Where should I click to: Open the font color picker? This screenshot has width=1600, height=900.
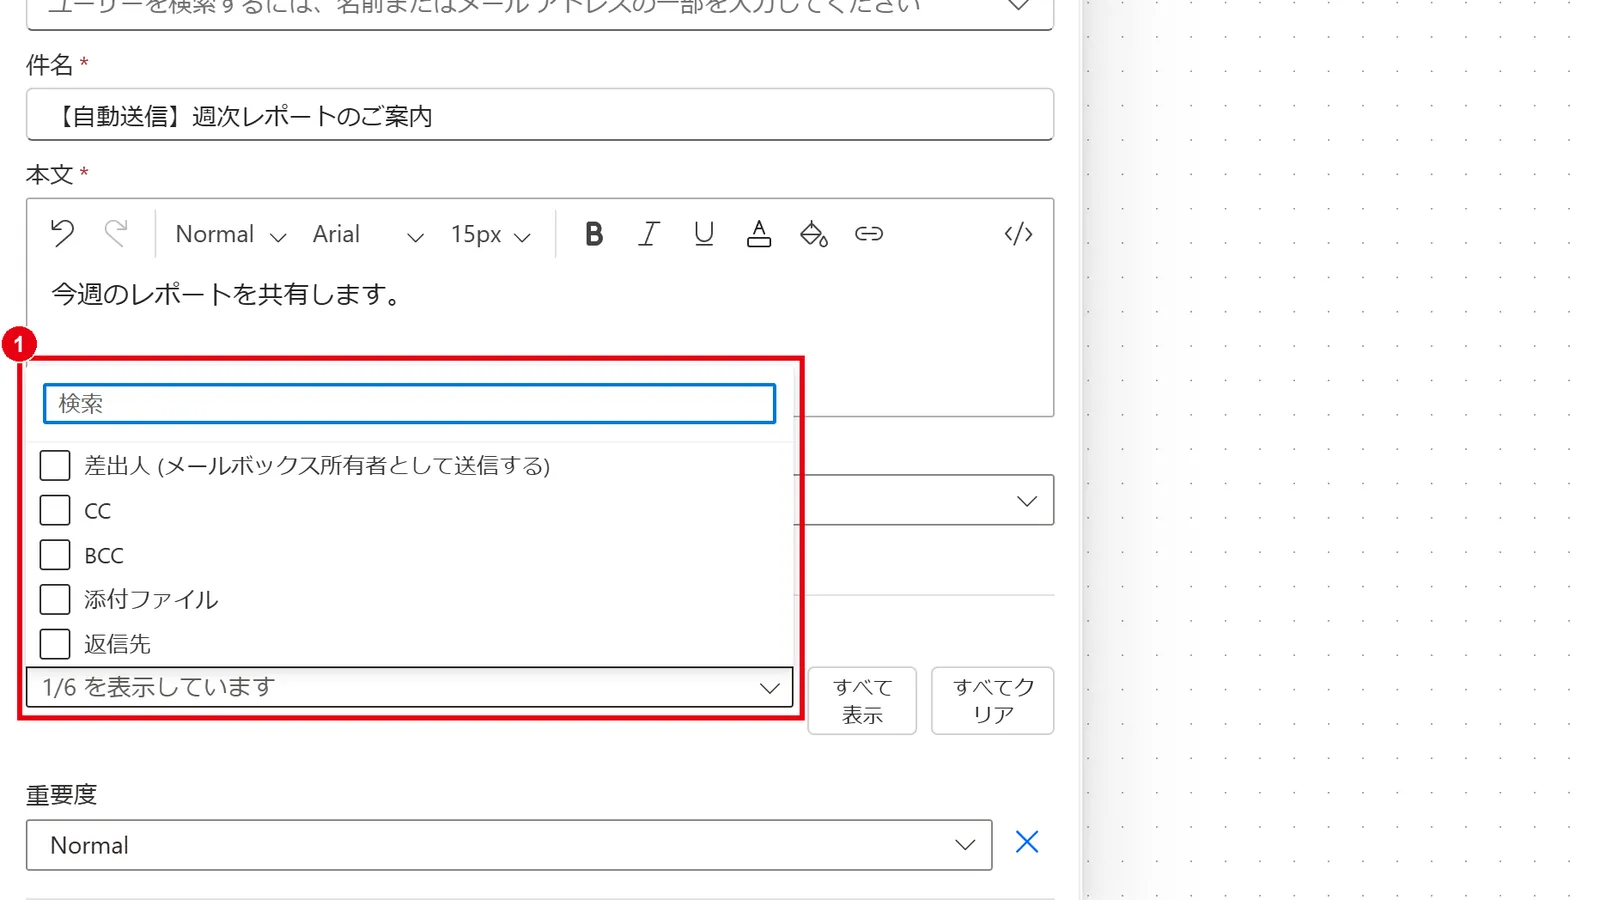click(x=759, y=234)
